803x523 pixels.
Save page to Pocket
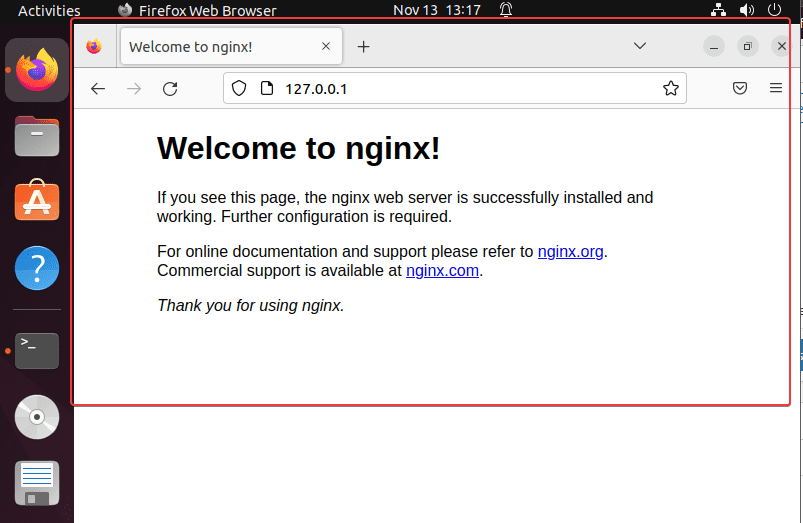pyautogui.click(x=739, y=88)
